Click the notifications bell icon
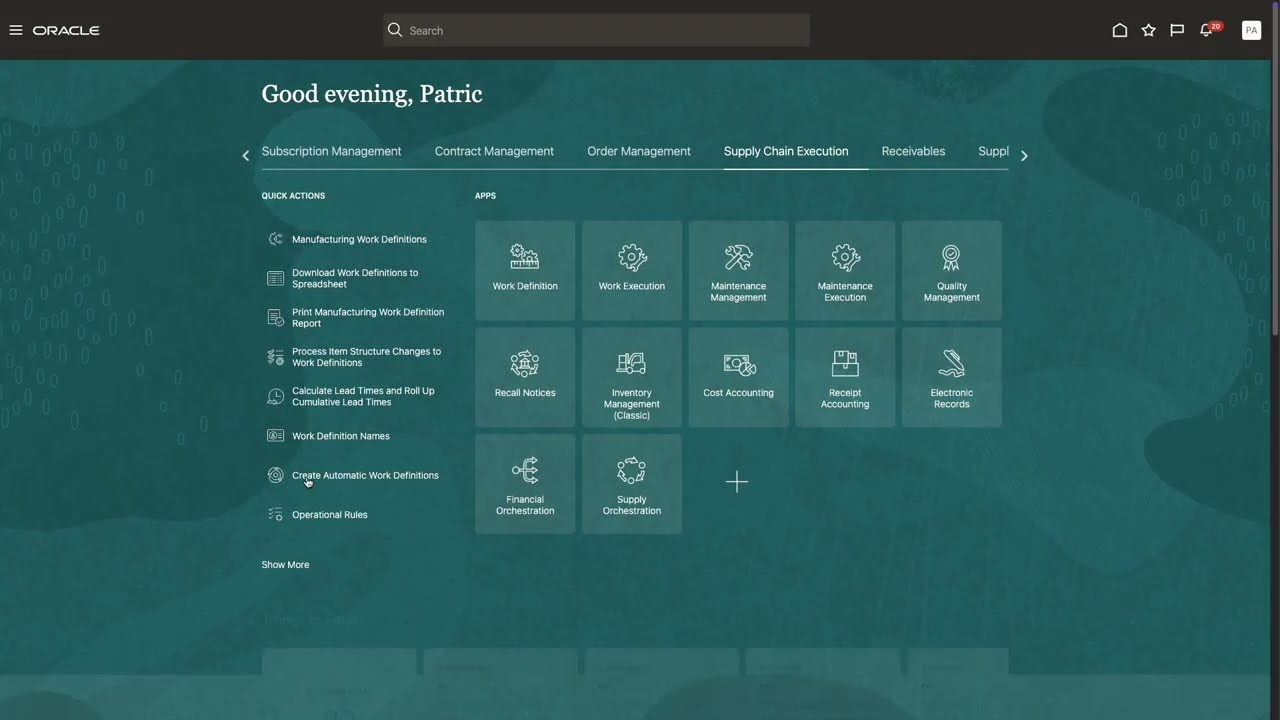 point(1206,30)
